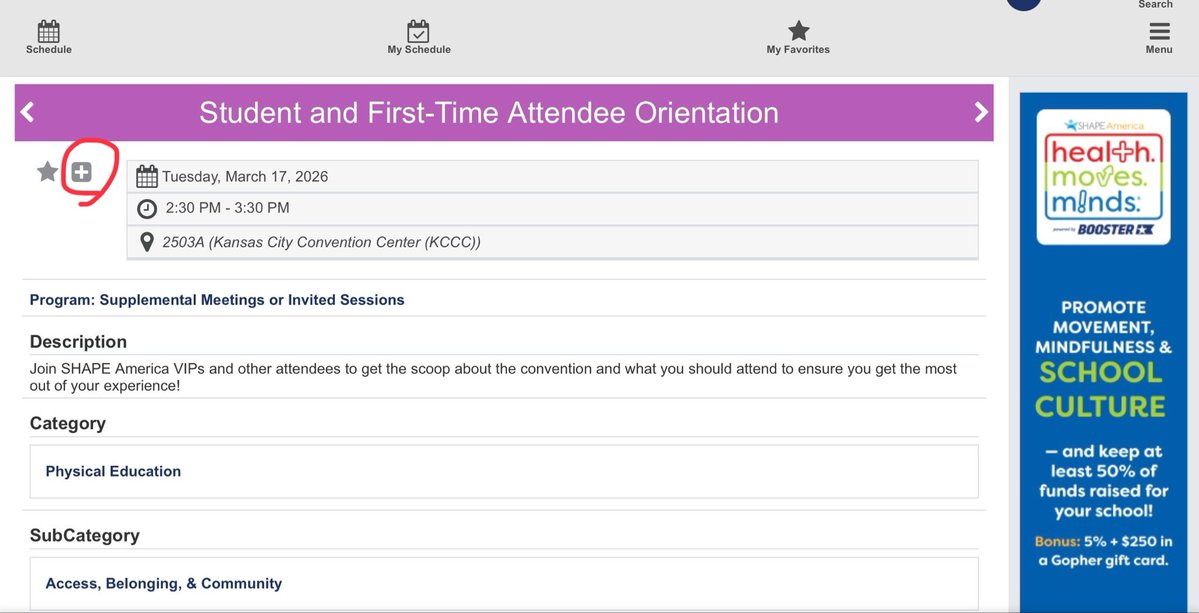Click the Search label at top

tap(1155, 5)
